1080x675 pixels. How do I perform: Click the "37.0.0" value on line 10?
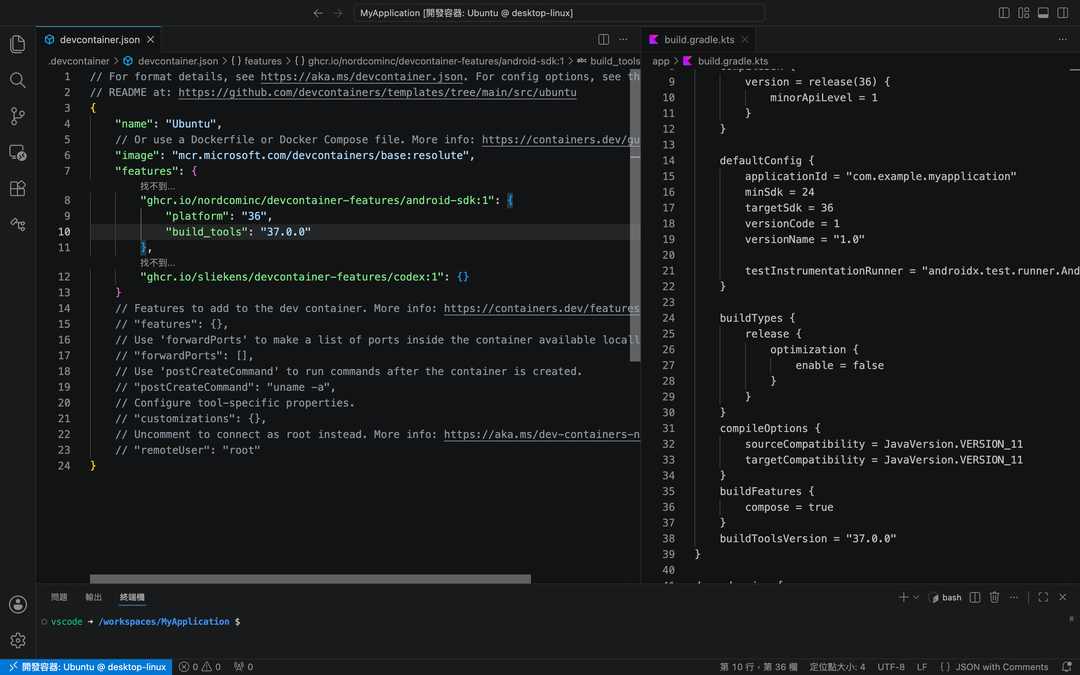coord(285,231)
